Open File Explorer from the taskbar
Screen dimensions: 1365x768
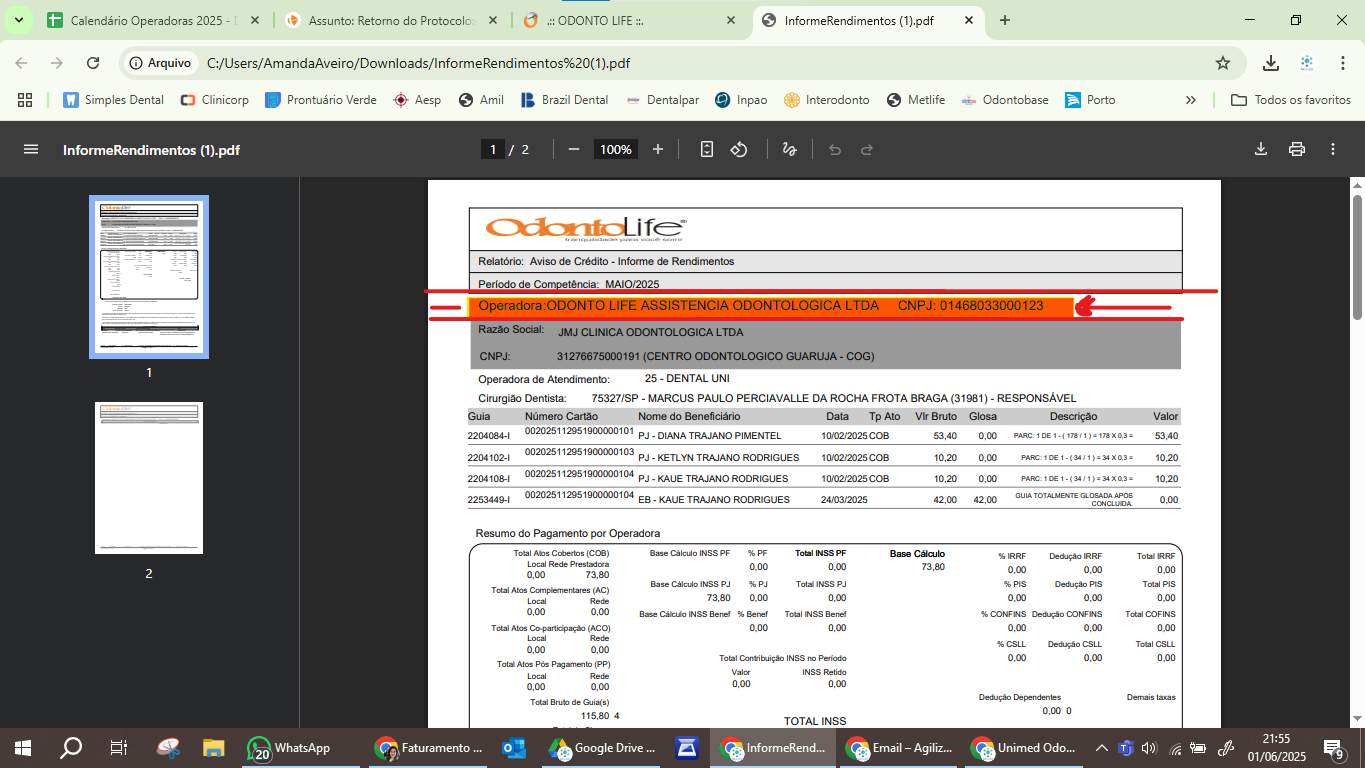tap(213, 747)
